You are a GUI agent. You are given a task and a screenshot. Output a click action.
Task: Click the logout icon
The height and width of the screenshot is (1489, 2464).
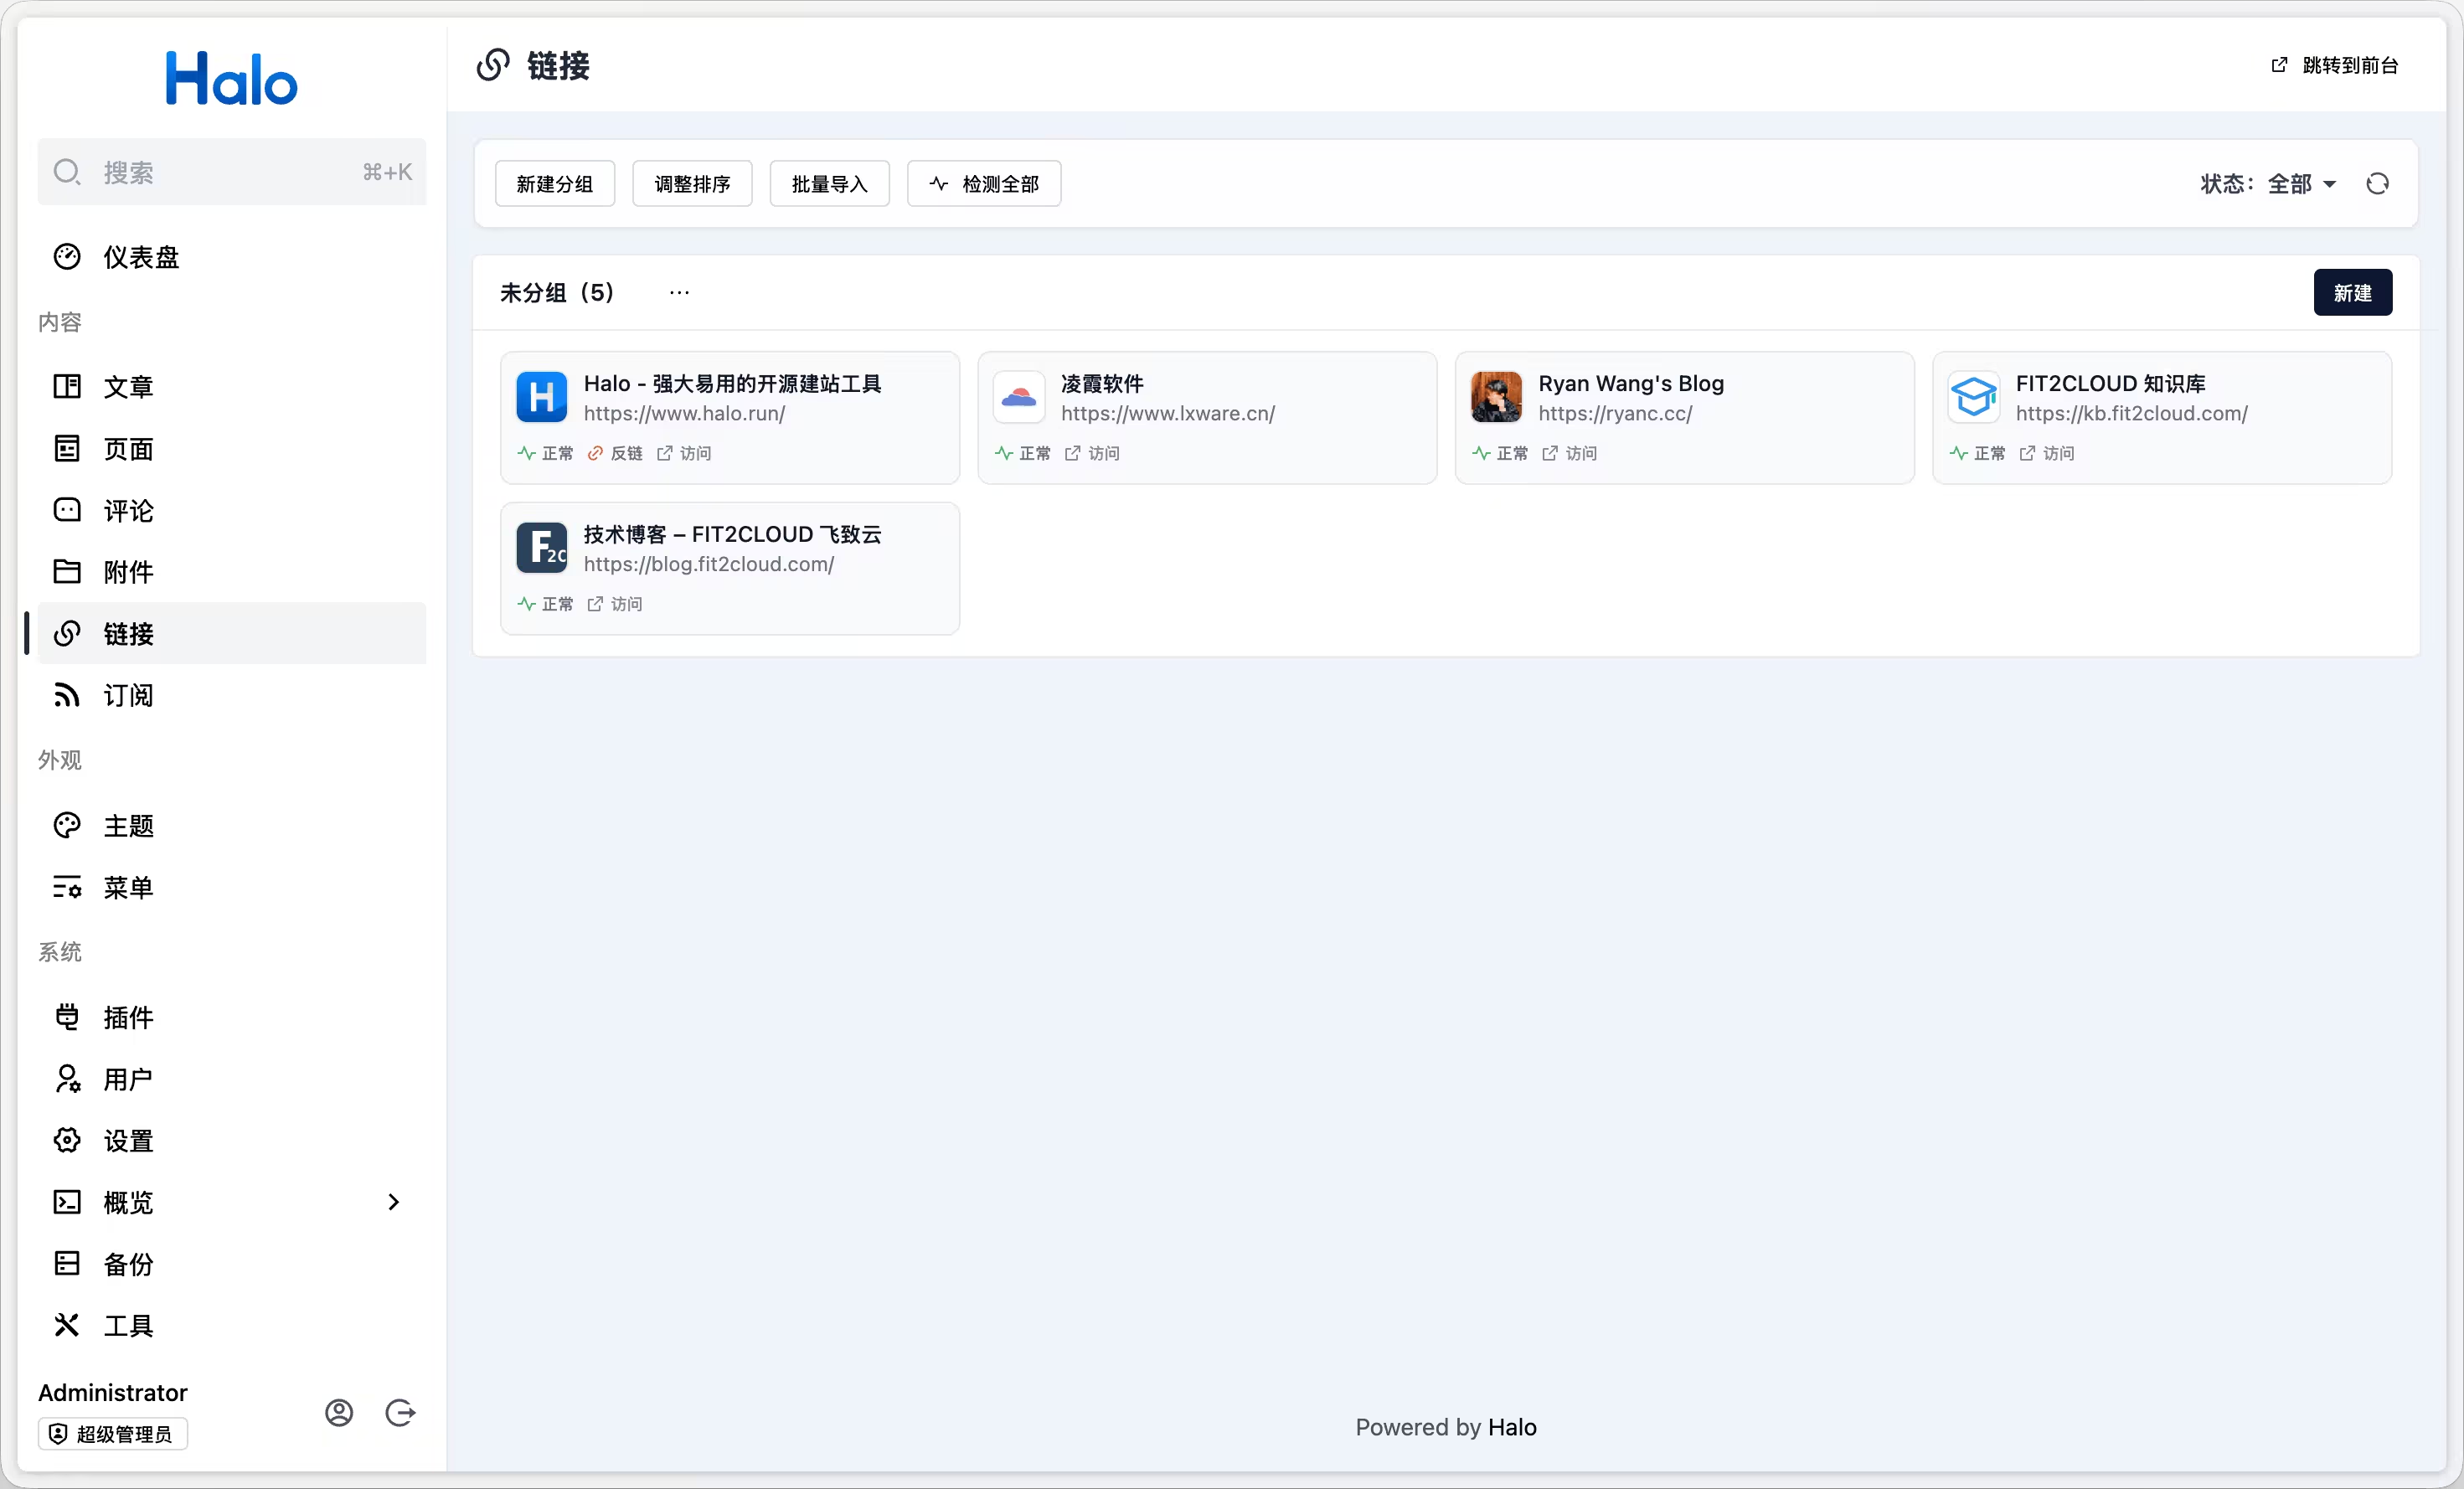pos(400,1413)
